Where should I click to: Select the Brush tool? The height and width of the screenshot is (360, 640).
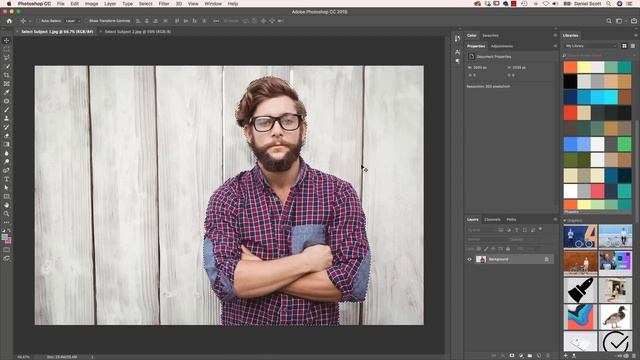pos(7,110)
